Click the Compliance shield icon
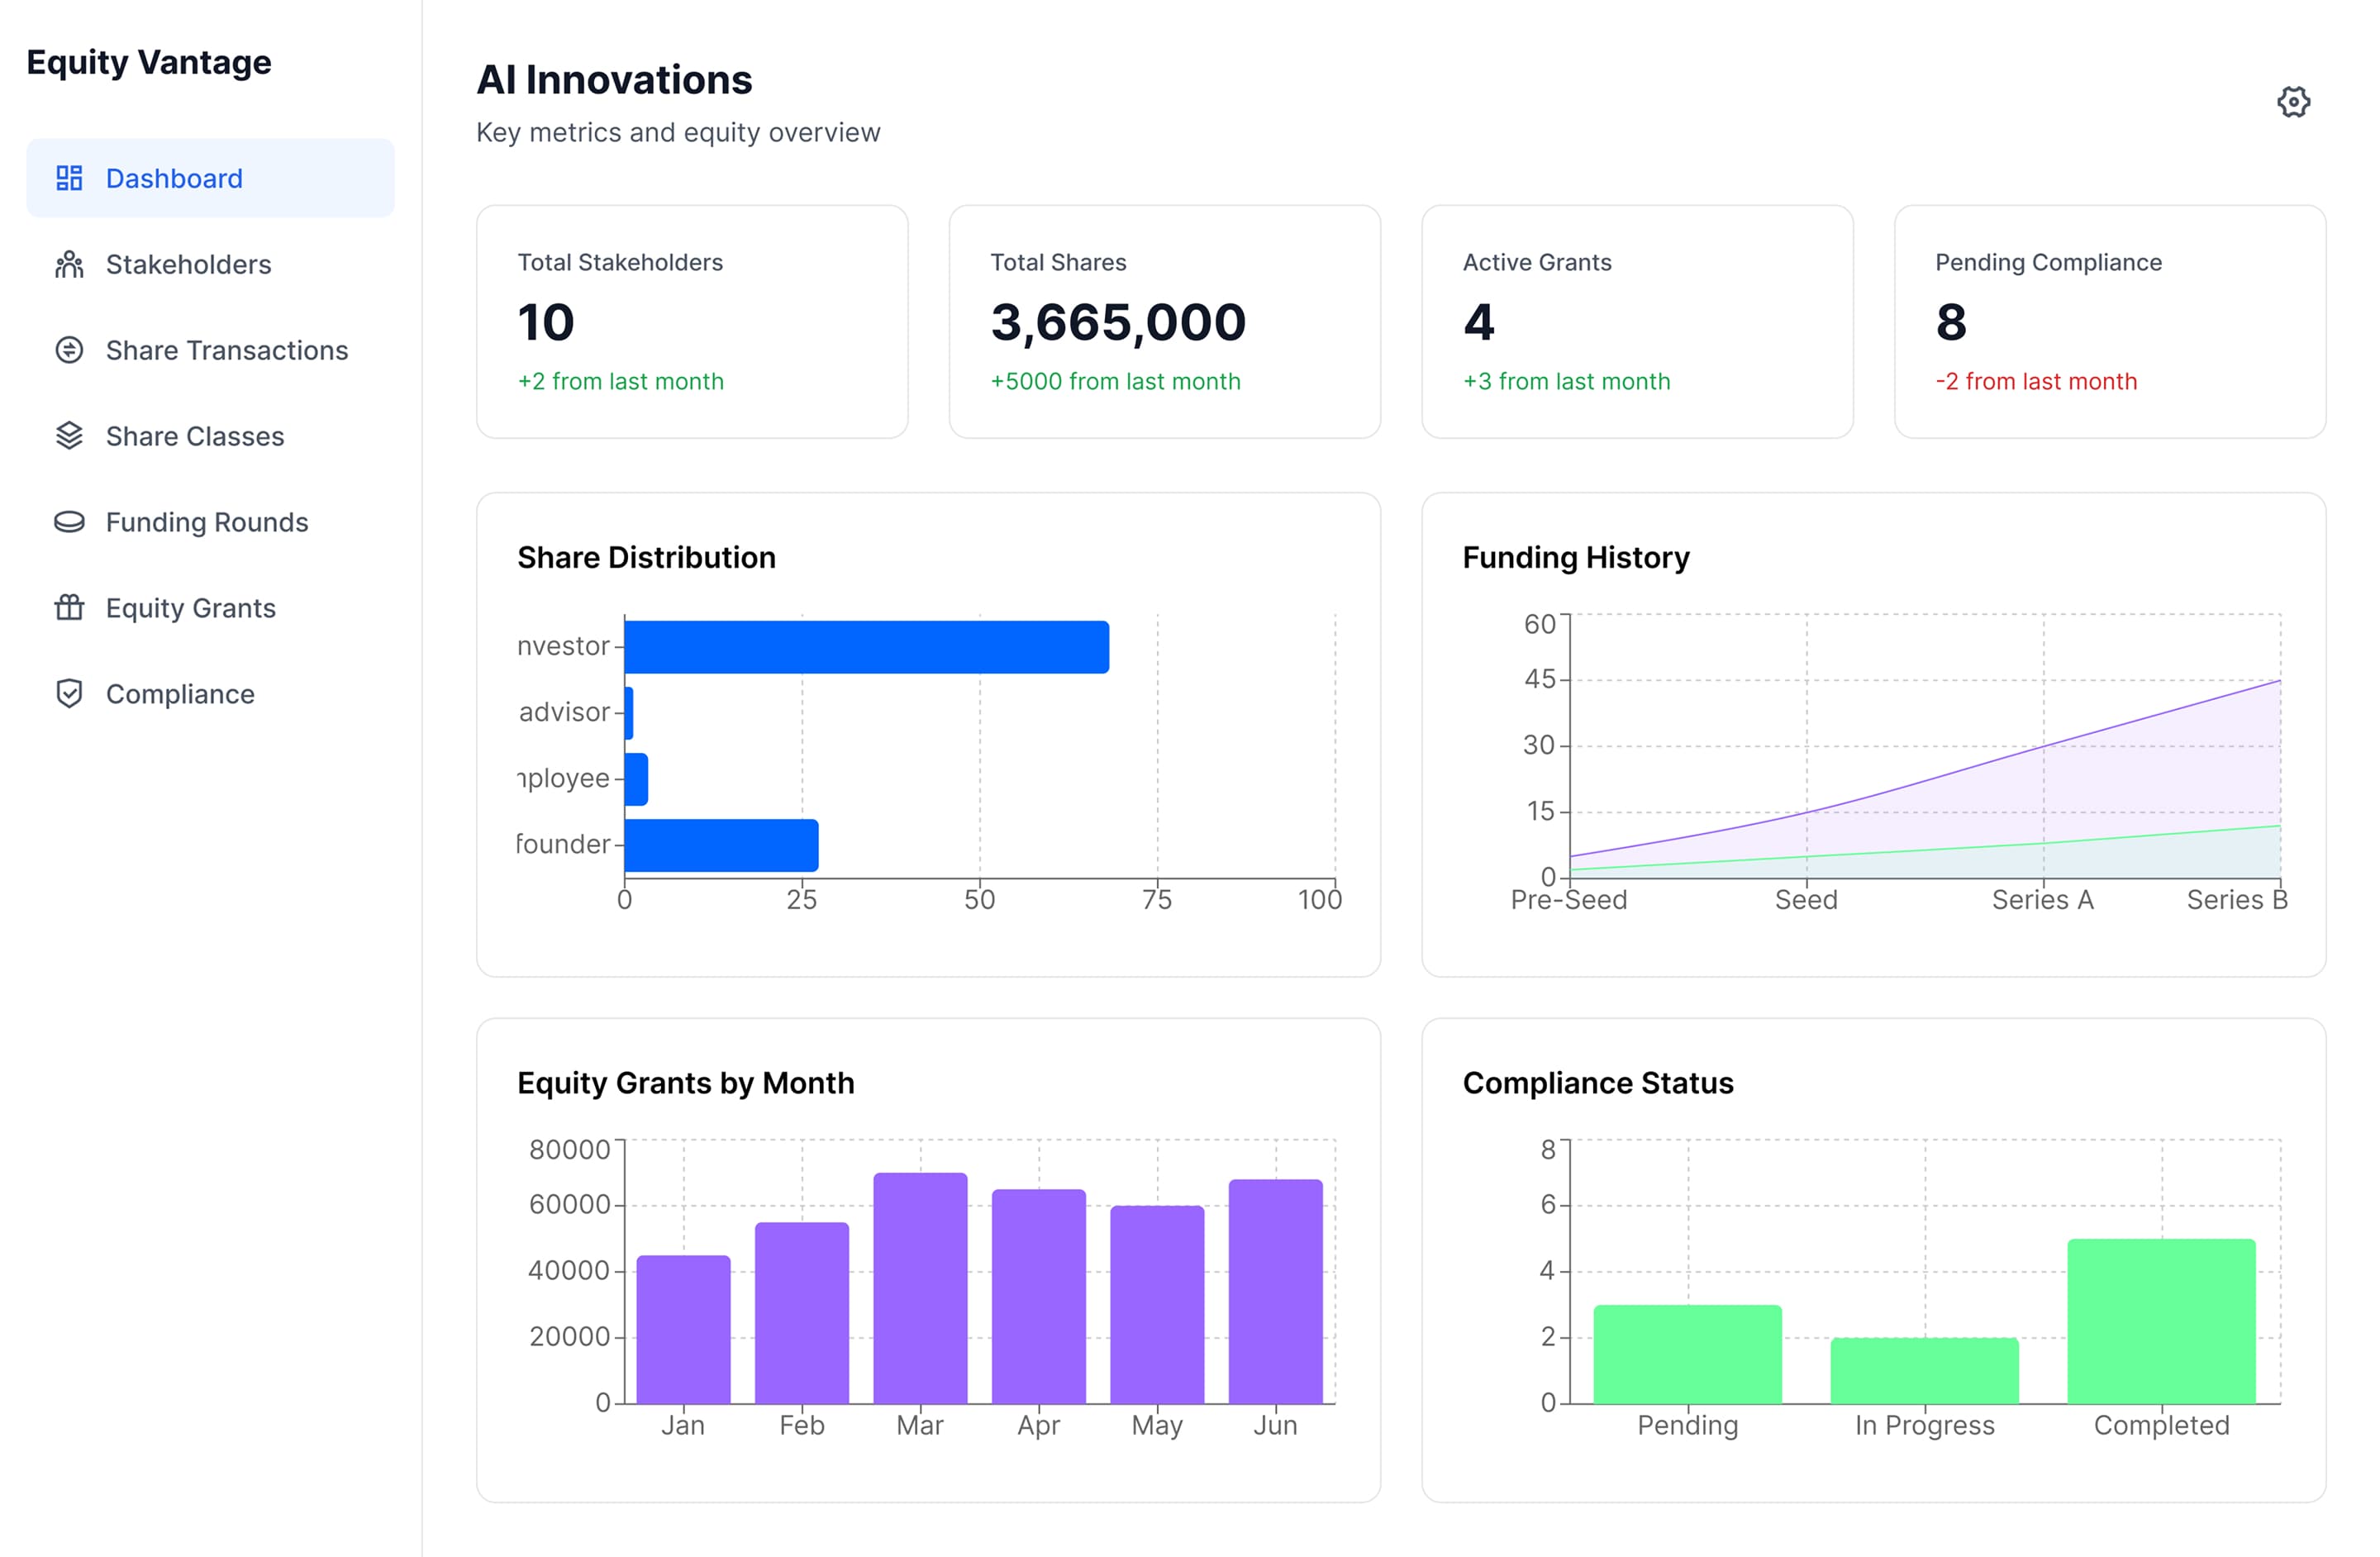The image size is (2380, 1557). click(69, 694)
